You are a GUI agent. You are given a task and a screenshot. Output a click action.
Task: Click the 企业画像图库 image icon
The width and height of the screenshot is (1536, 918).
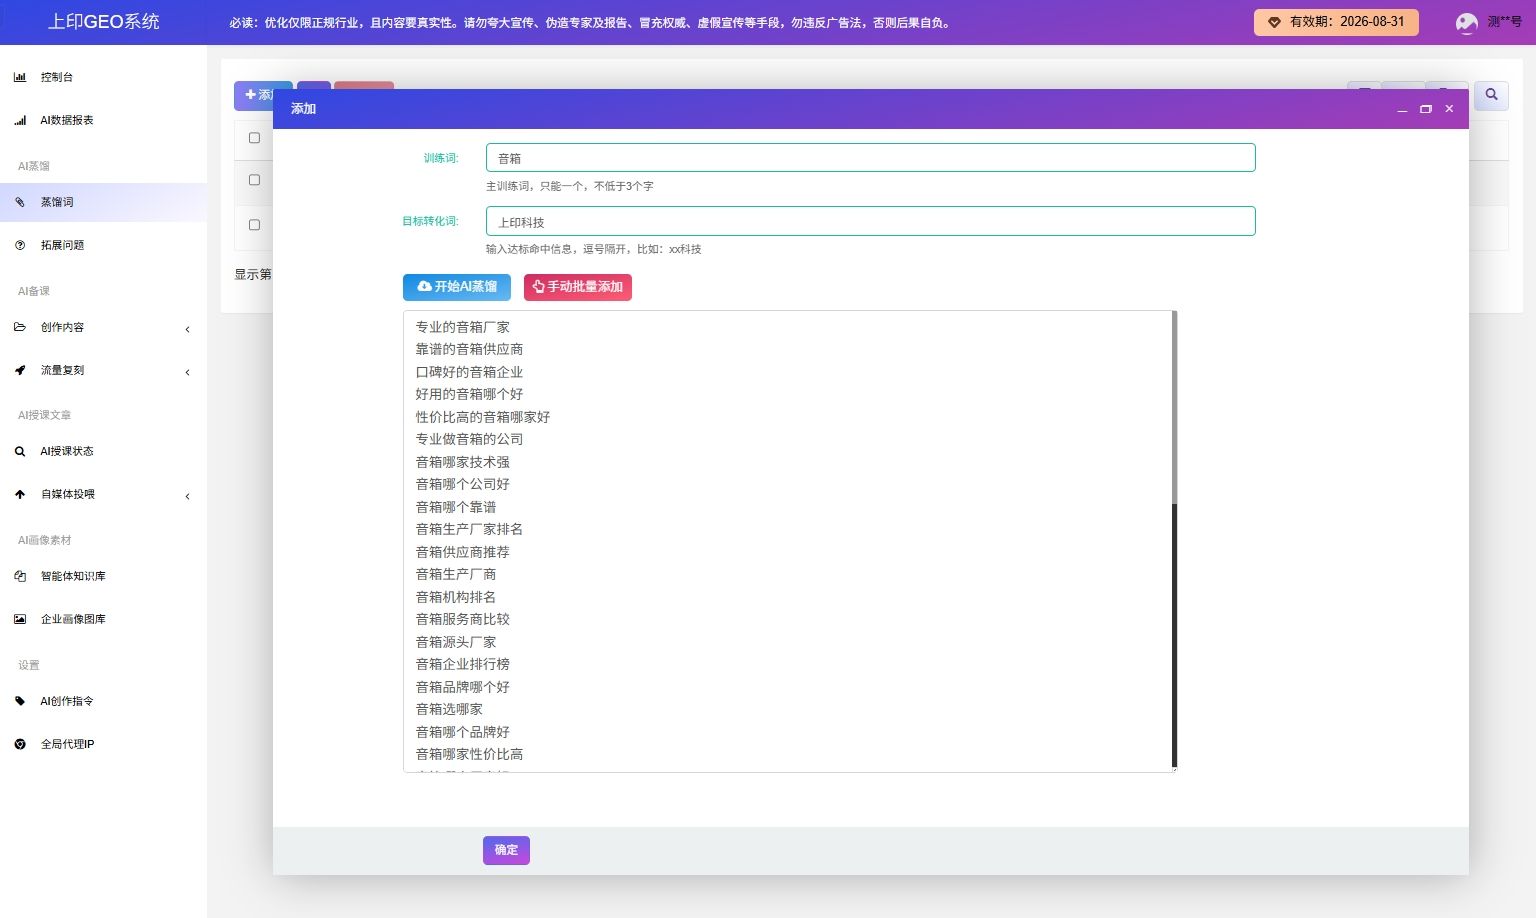(20, 619)
